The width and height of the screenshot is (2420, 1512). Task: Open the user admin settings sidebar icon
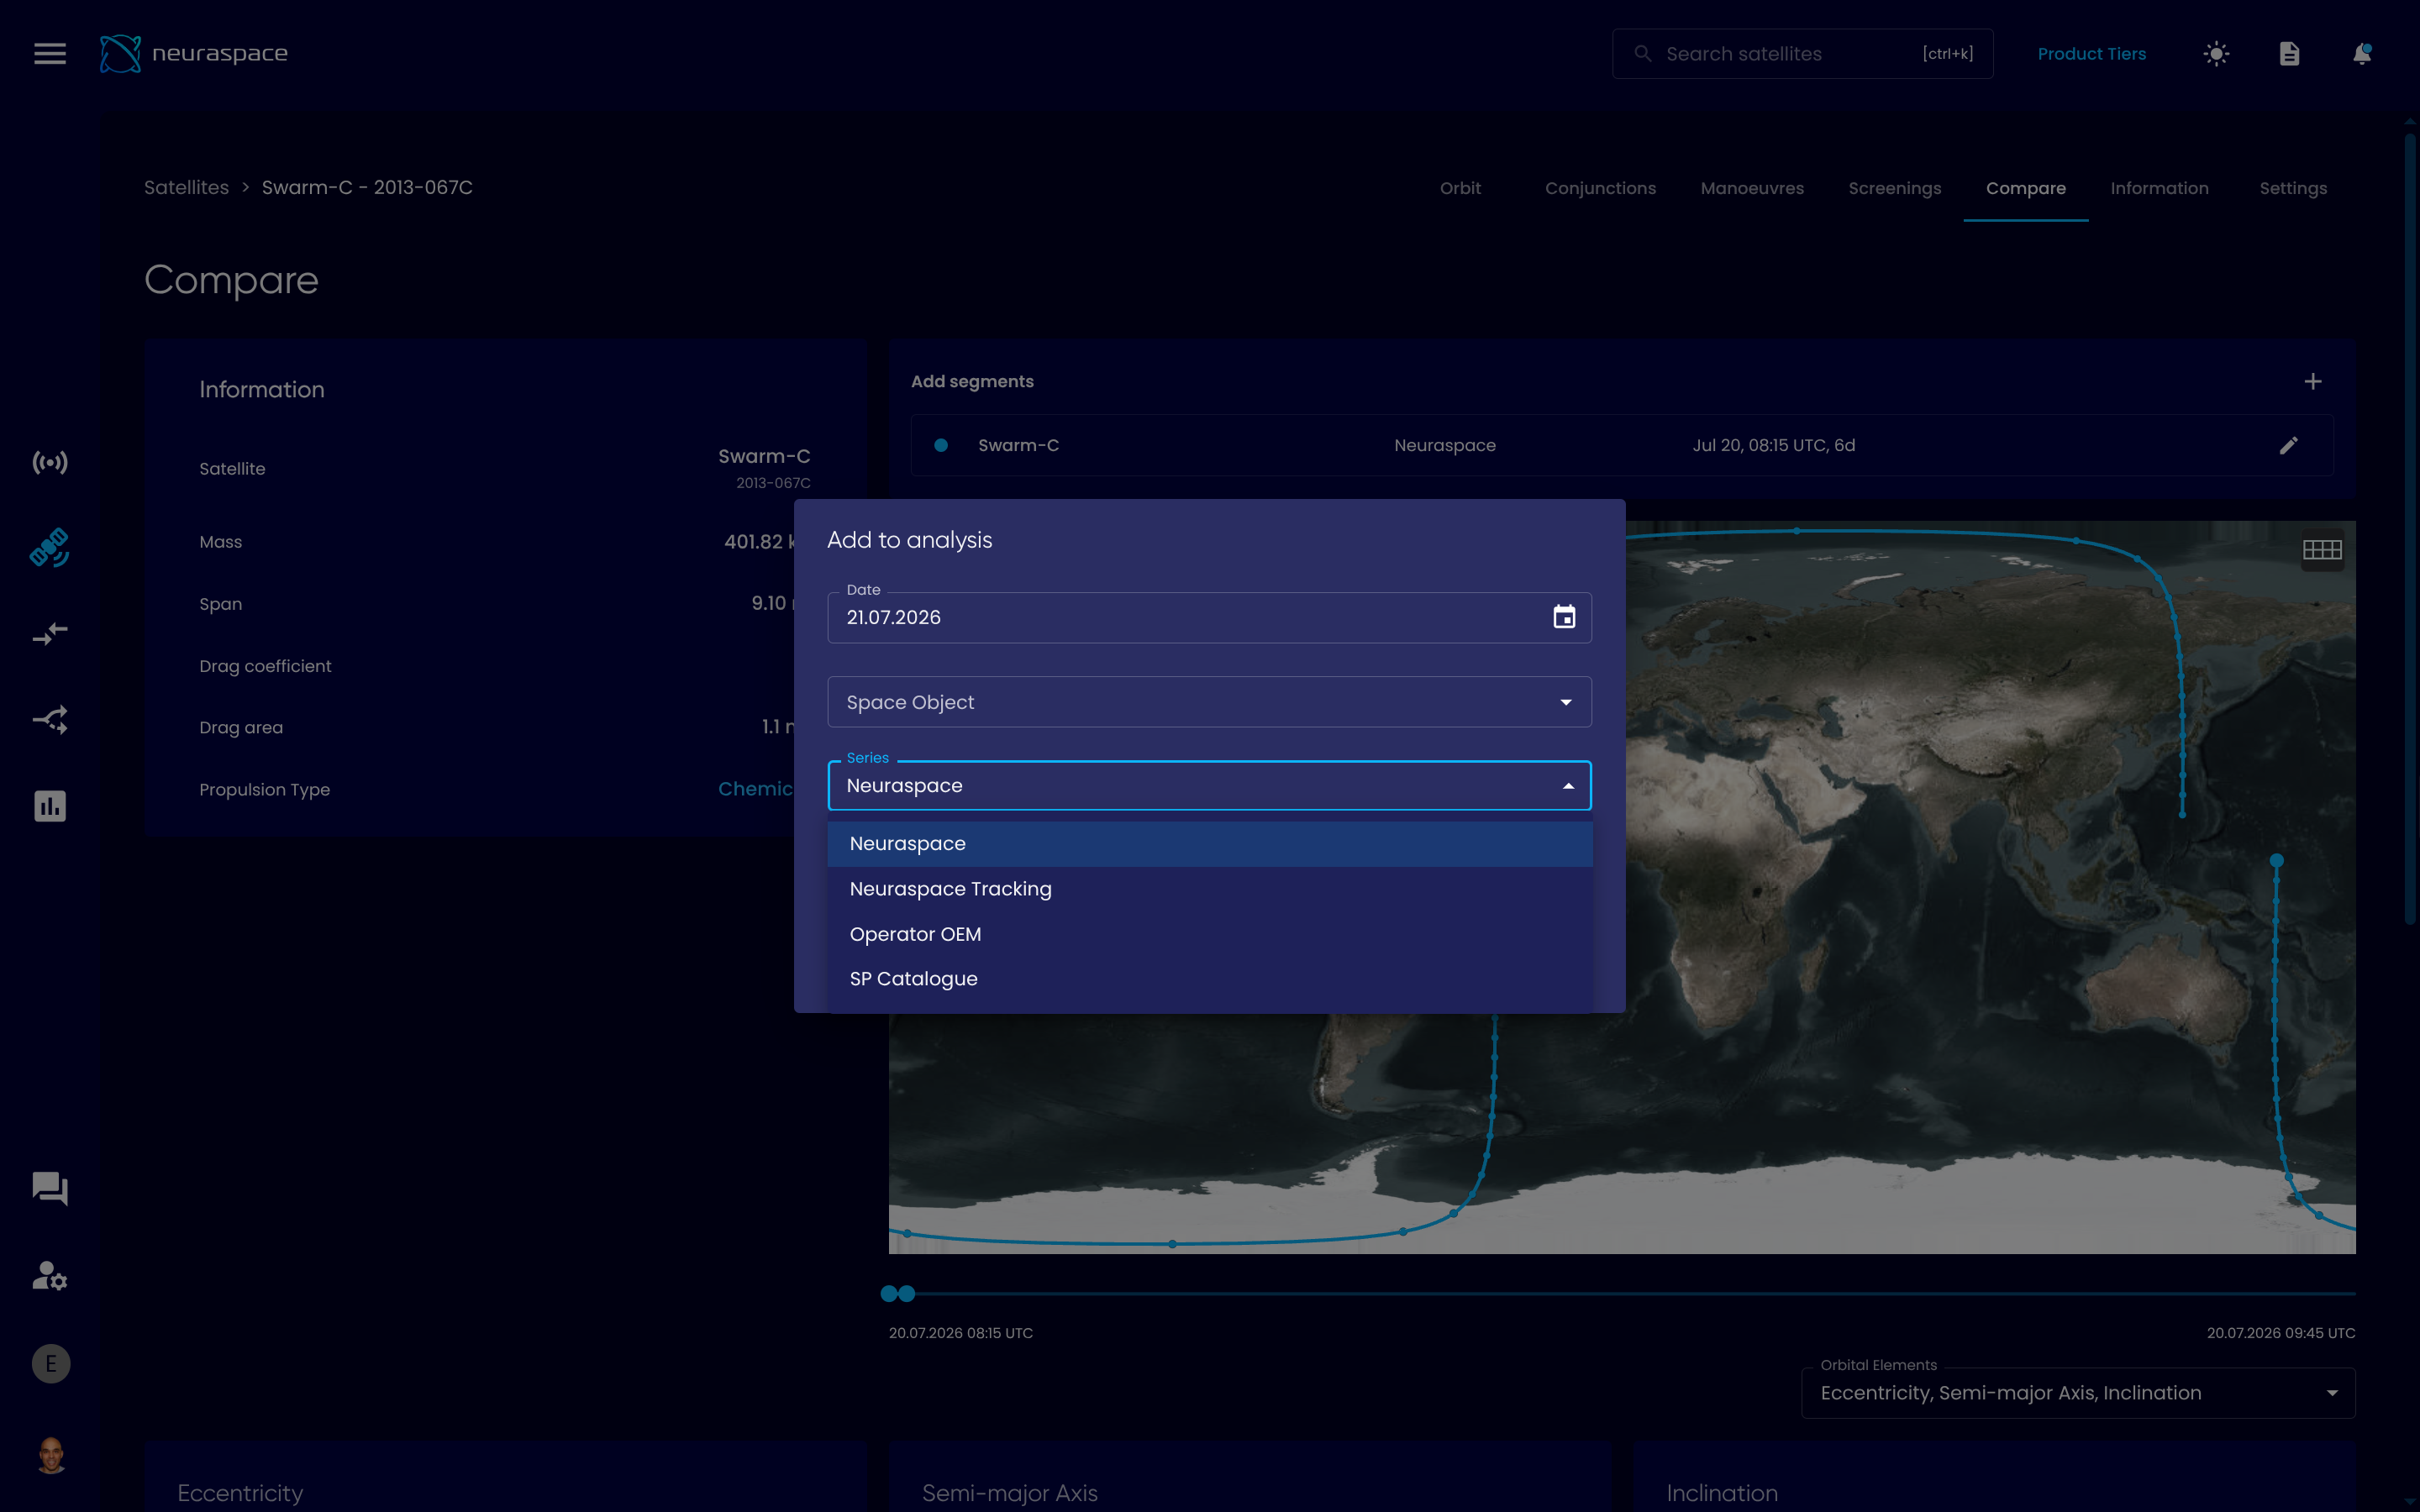tap(50, 1276)
